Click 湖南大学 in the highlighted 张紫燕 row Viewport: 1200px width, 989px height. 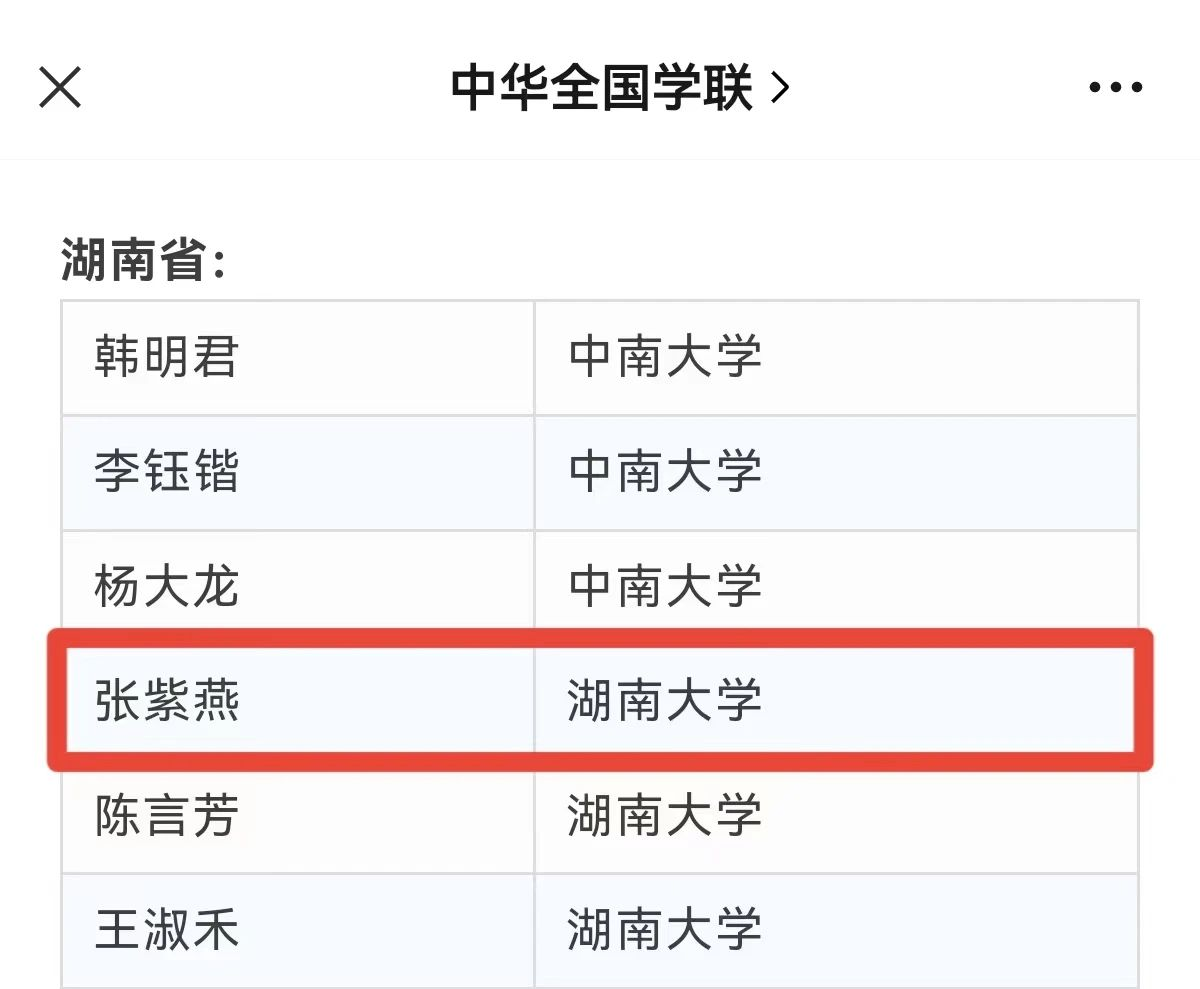tap(665, 700)
